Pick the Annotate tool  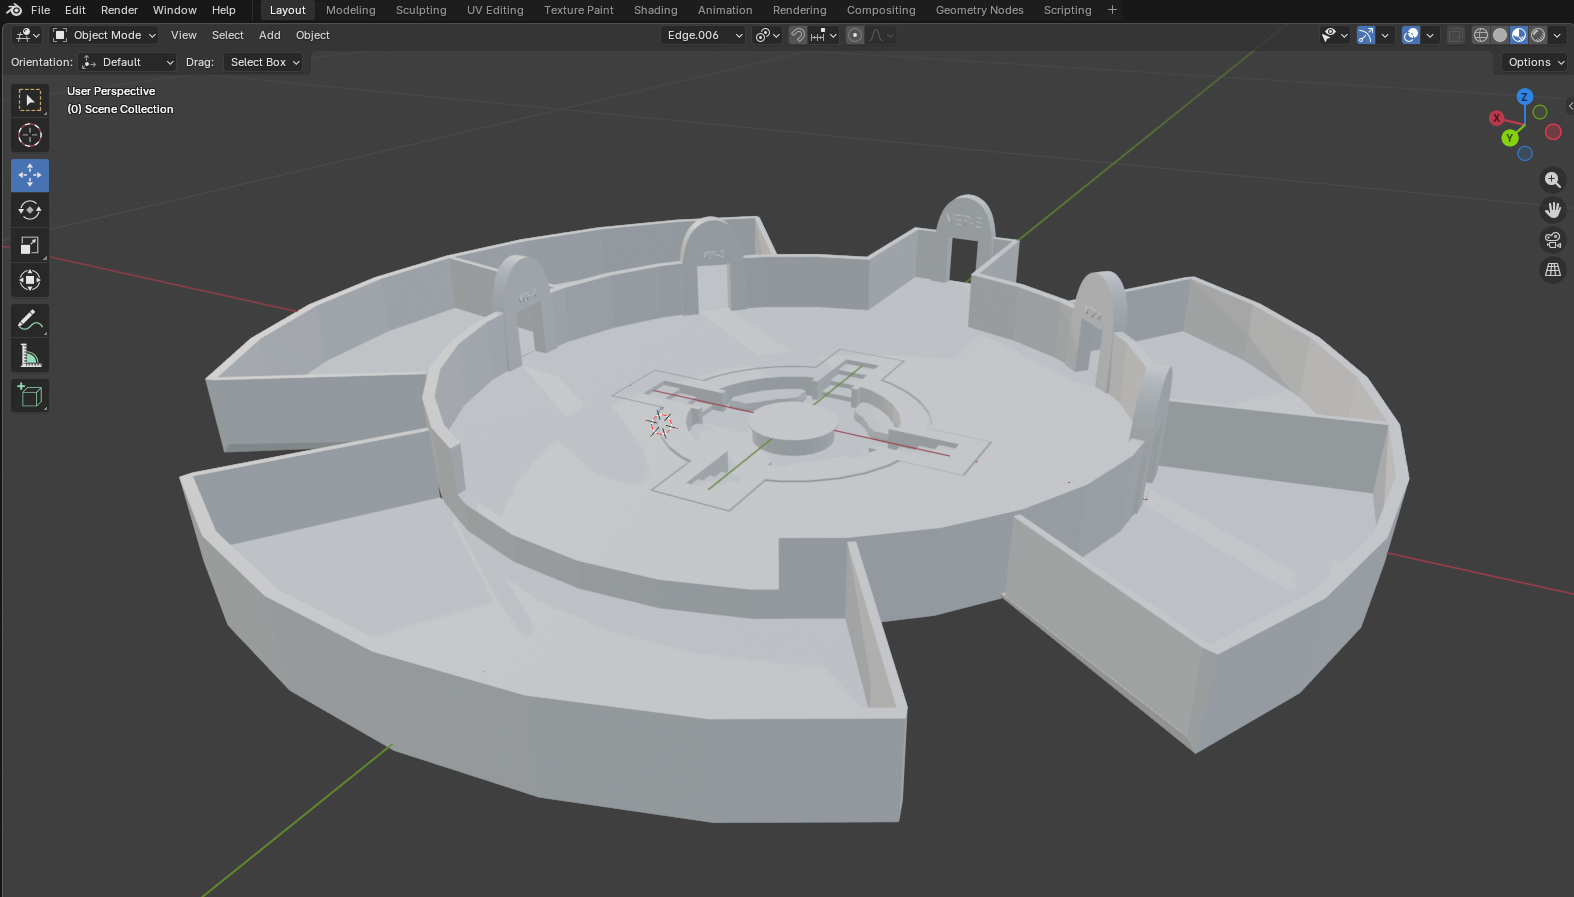[30, 320]
